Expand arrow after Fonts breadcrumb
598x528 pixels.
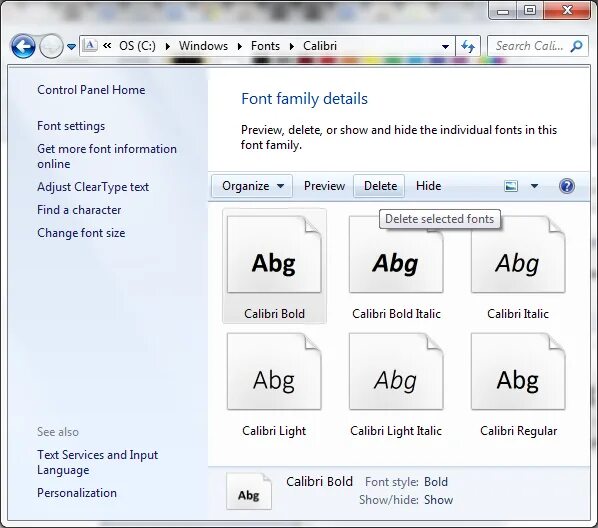coord(291,47)
